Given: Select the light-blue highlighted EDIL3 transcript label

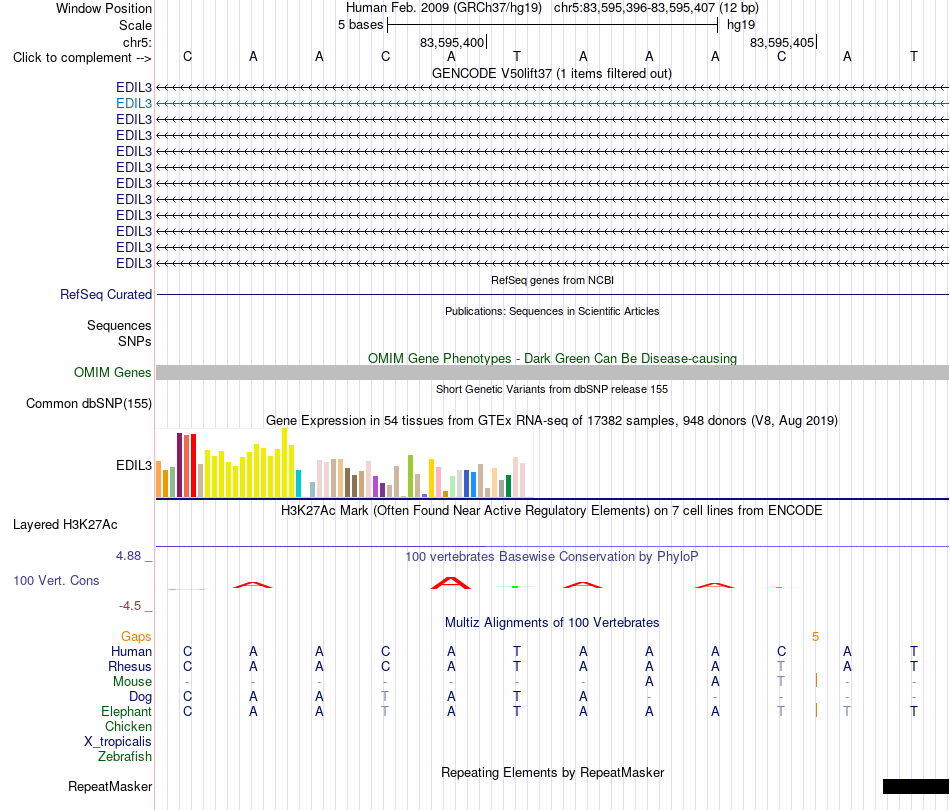Looking at the screenshot, I should click(x=134, y=104).
